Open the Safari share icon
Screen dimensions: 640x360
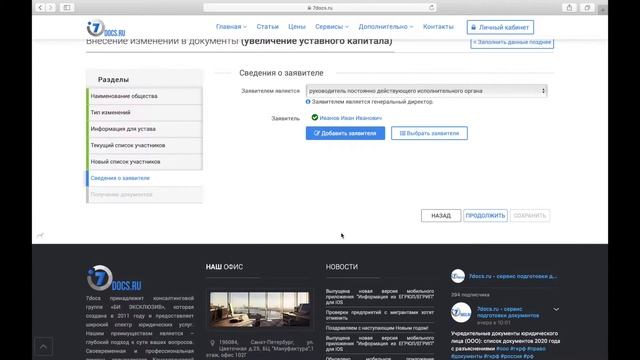click(569, 7)
